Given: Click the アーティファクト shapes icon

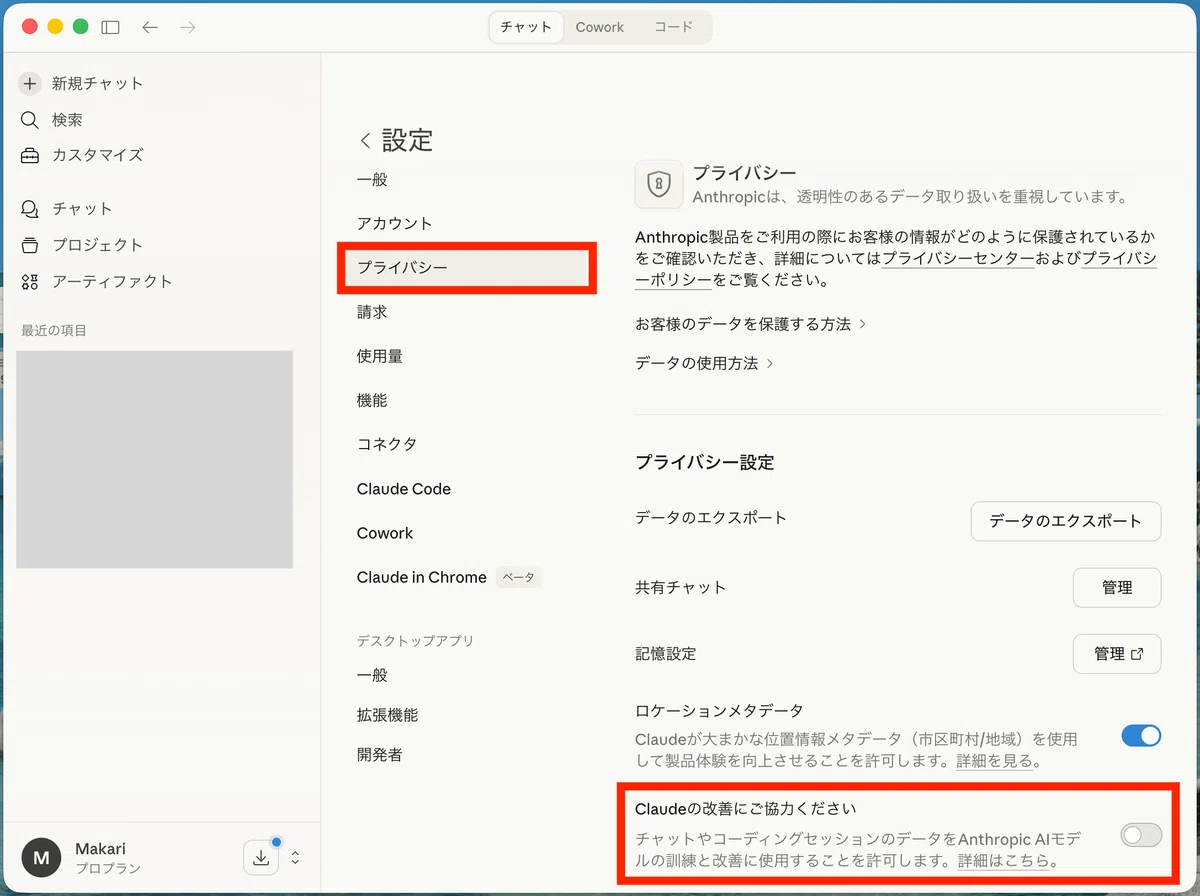Looking at the screenshot, I should click(30, 282).
